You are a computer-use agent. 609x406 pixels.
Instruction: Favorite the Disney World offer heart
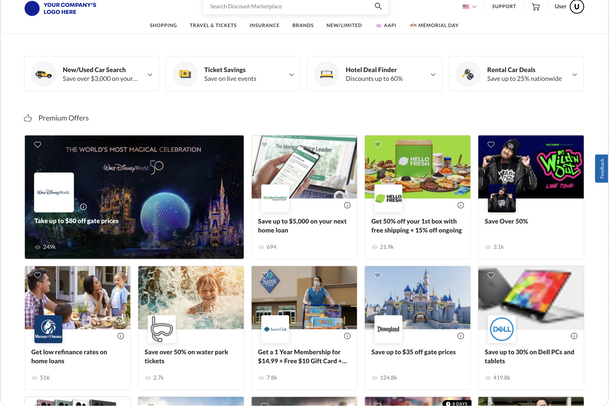click(38, 145)
